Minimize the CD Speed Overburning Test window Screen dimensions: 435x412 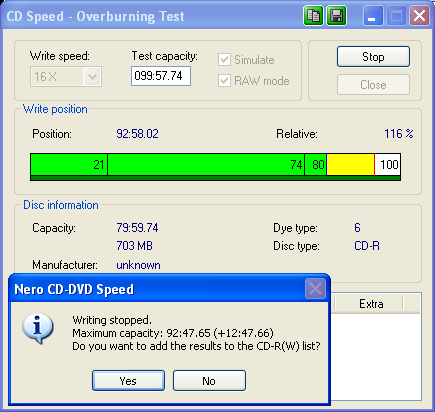click(373, 16)
